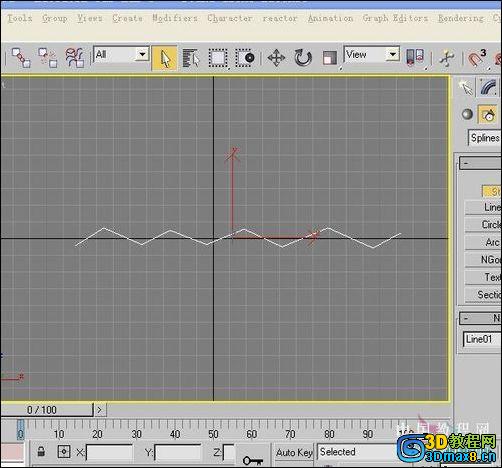Open Select by Name list
The width and height of the screenshot is (502, 468).
pyautogui.click(x=191, y=58)
